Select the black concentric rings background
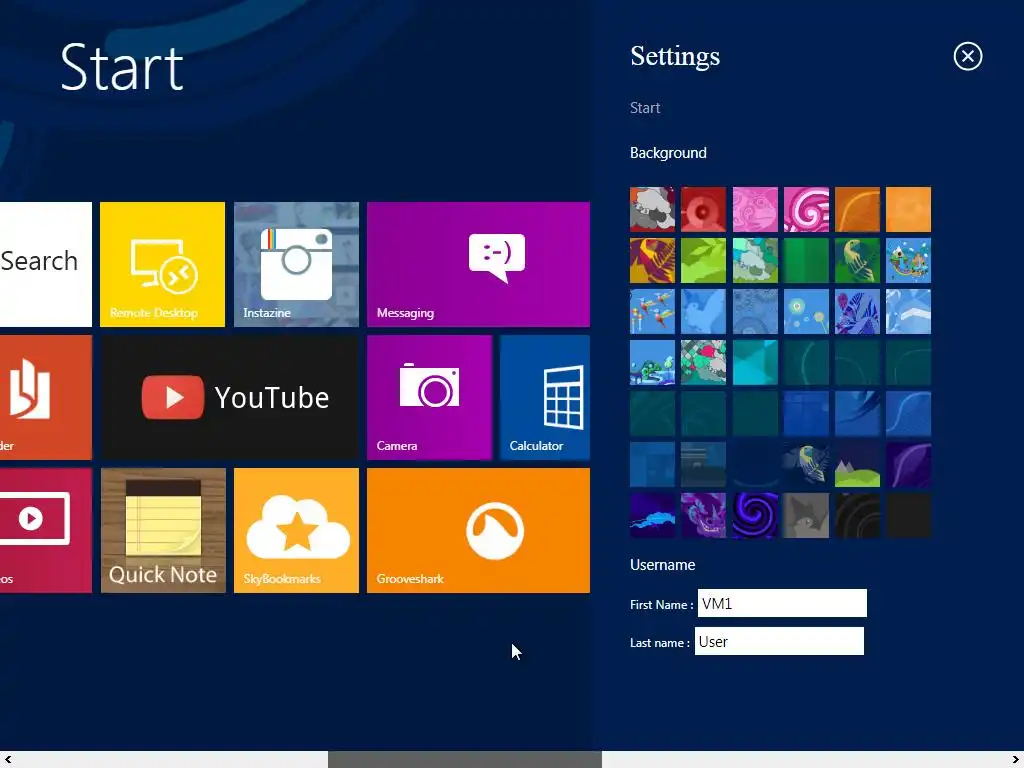This screenshot has width=1024, height=768. point(857,515)
